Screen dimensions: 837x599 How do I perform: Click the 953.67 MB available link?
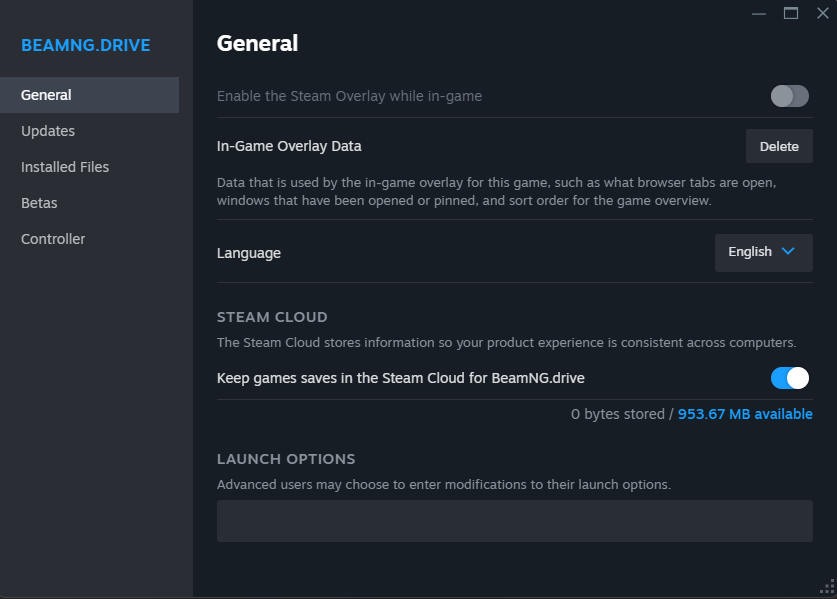(x=745, y=414)
